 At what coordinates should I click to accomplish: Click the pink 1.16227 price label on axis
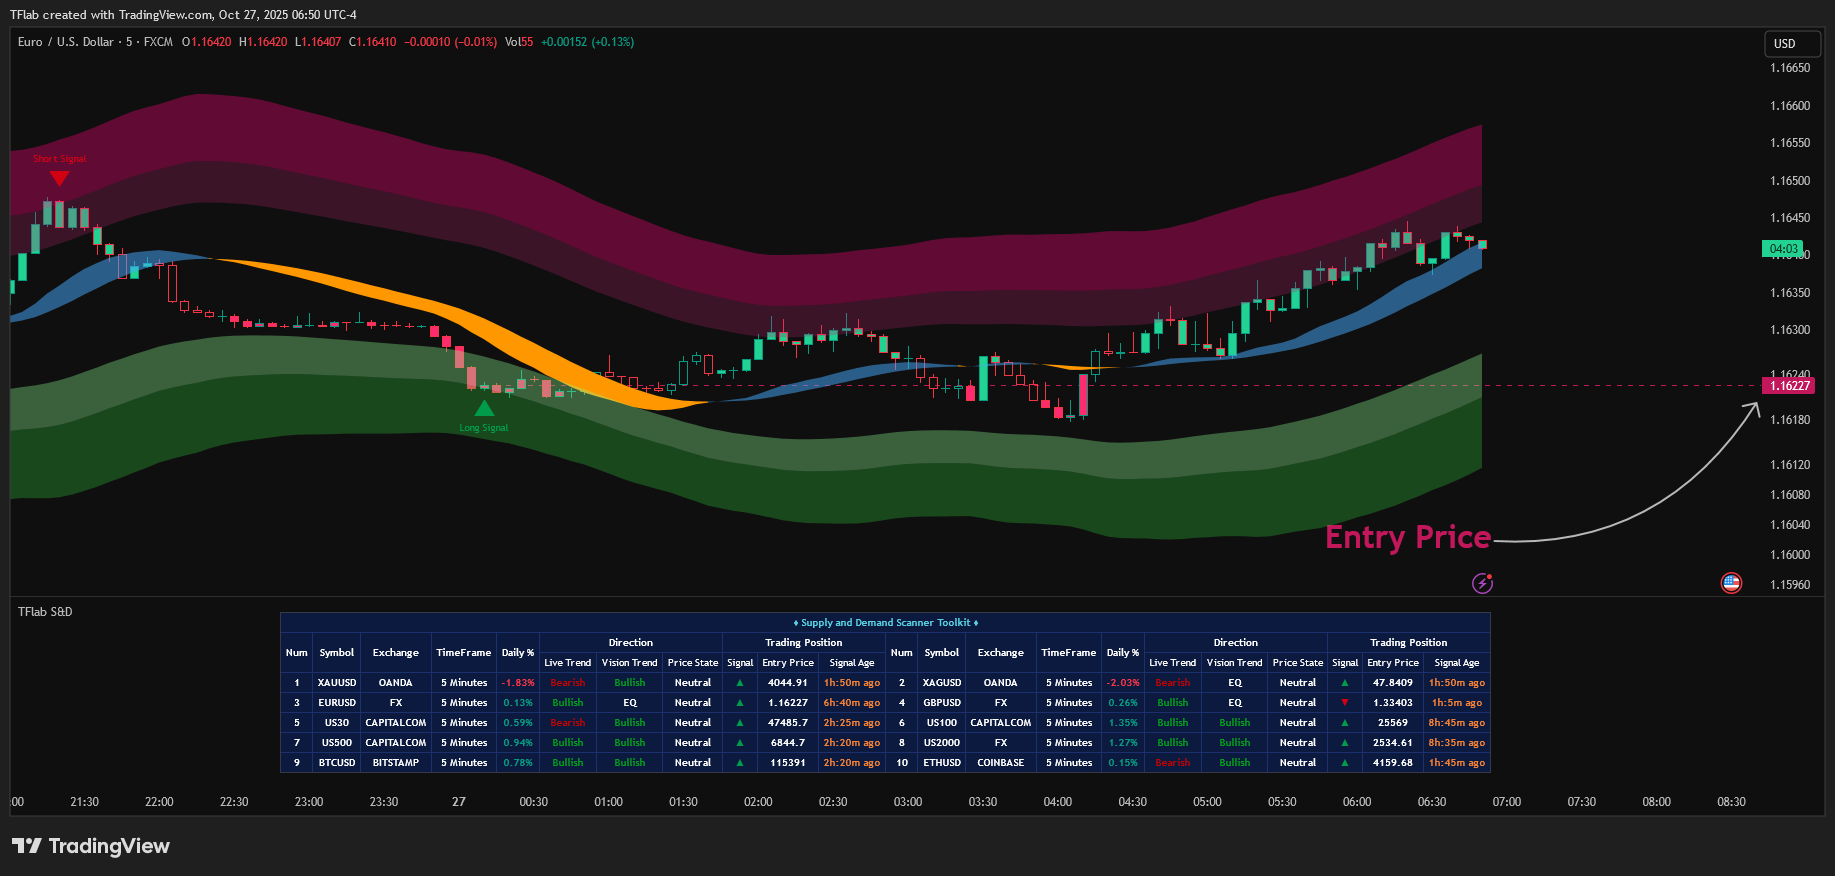pyautogui.click(x=1788, y=386)
